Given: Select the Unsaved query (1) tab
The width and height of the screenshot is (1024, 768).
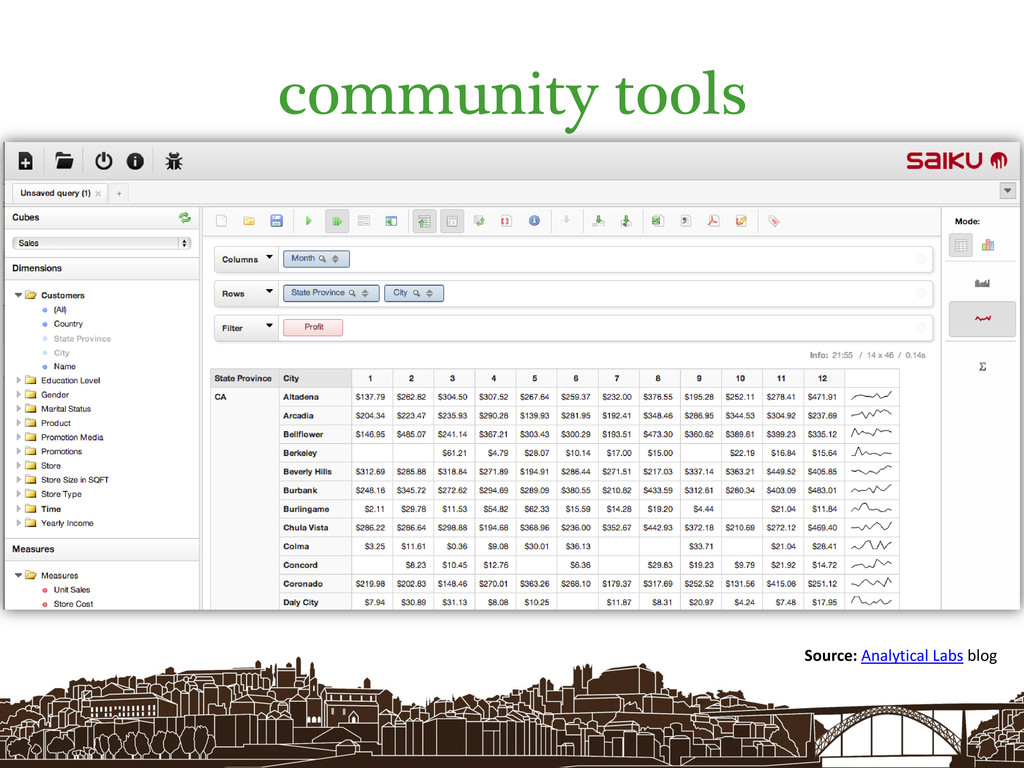Looking at the screenshot, I should tap(56, 193).
